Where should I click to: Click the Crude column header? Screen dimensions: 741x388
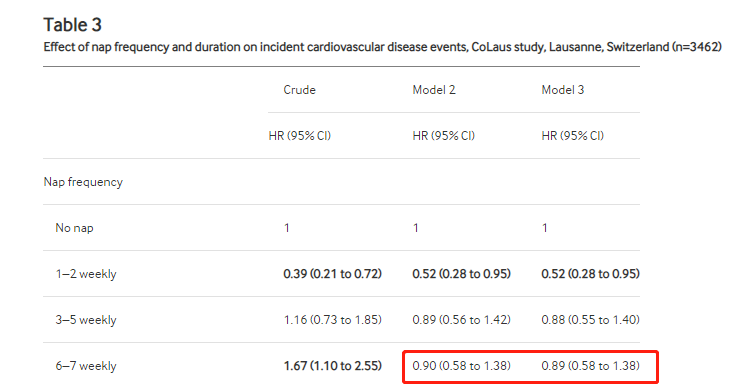(x=299, y=90)
